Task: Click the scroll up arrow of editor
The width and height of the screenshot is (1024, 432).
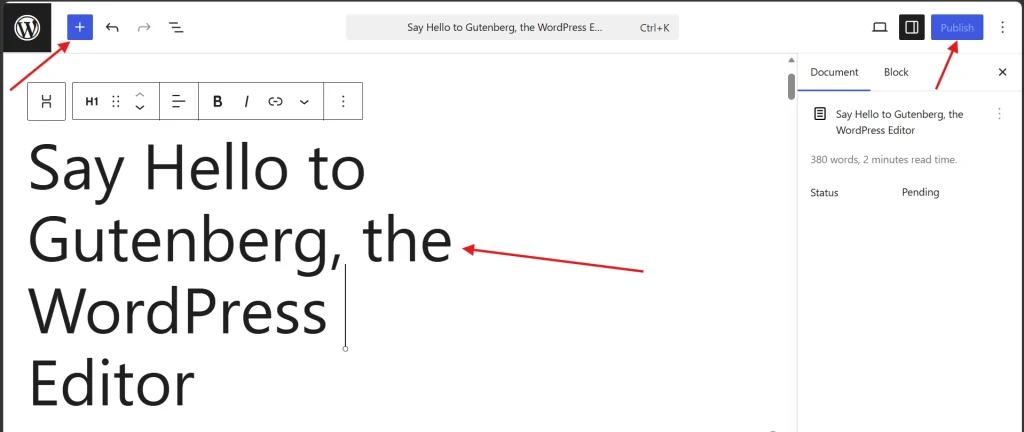Action: pos(792,62)
